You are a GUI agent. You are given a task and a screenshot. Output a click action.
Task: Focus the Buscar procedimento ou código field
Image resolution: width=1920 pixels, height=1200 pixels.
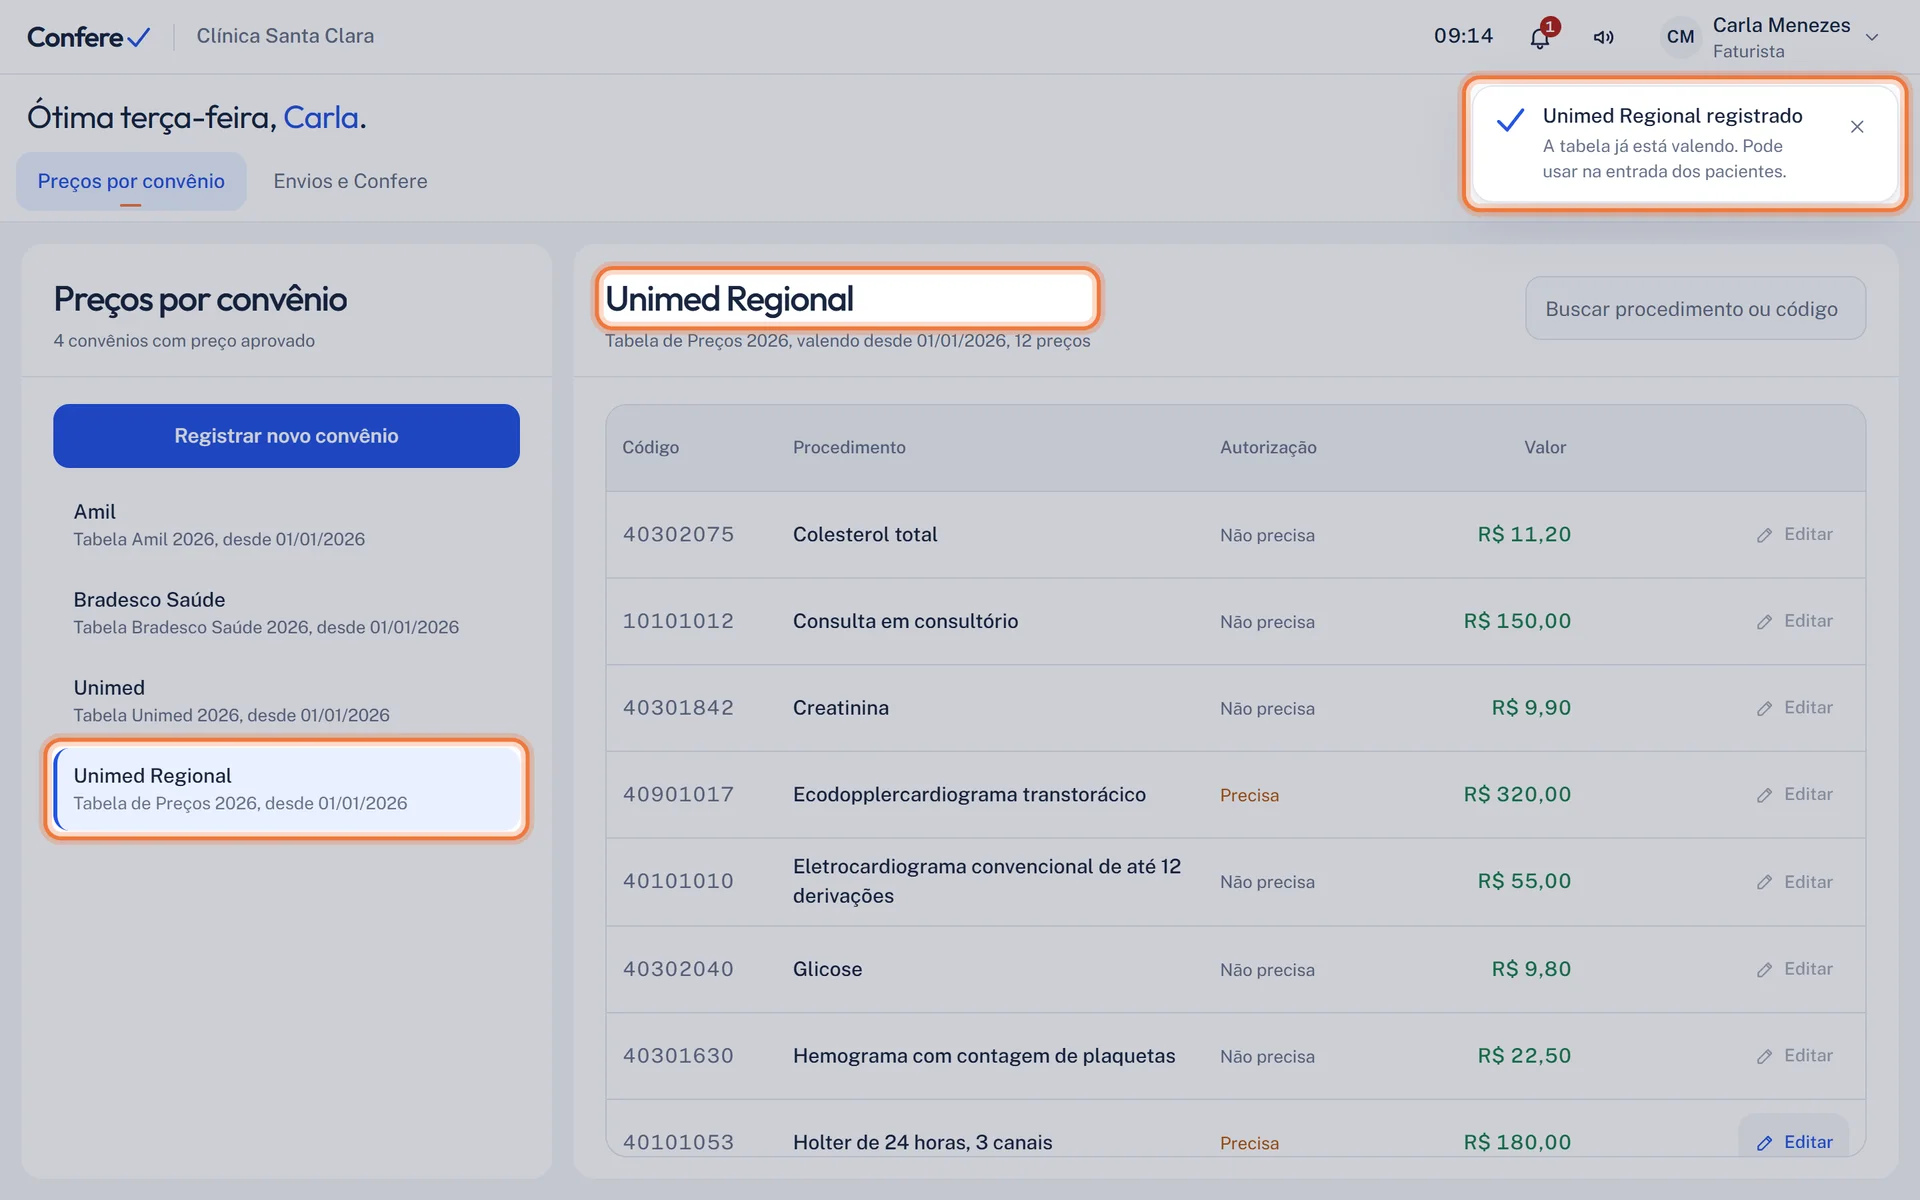click(x=1695, y=308)
